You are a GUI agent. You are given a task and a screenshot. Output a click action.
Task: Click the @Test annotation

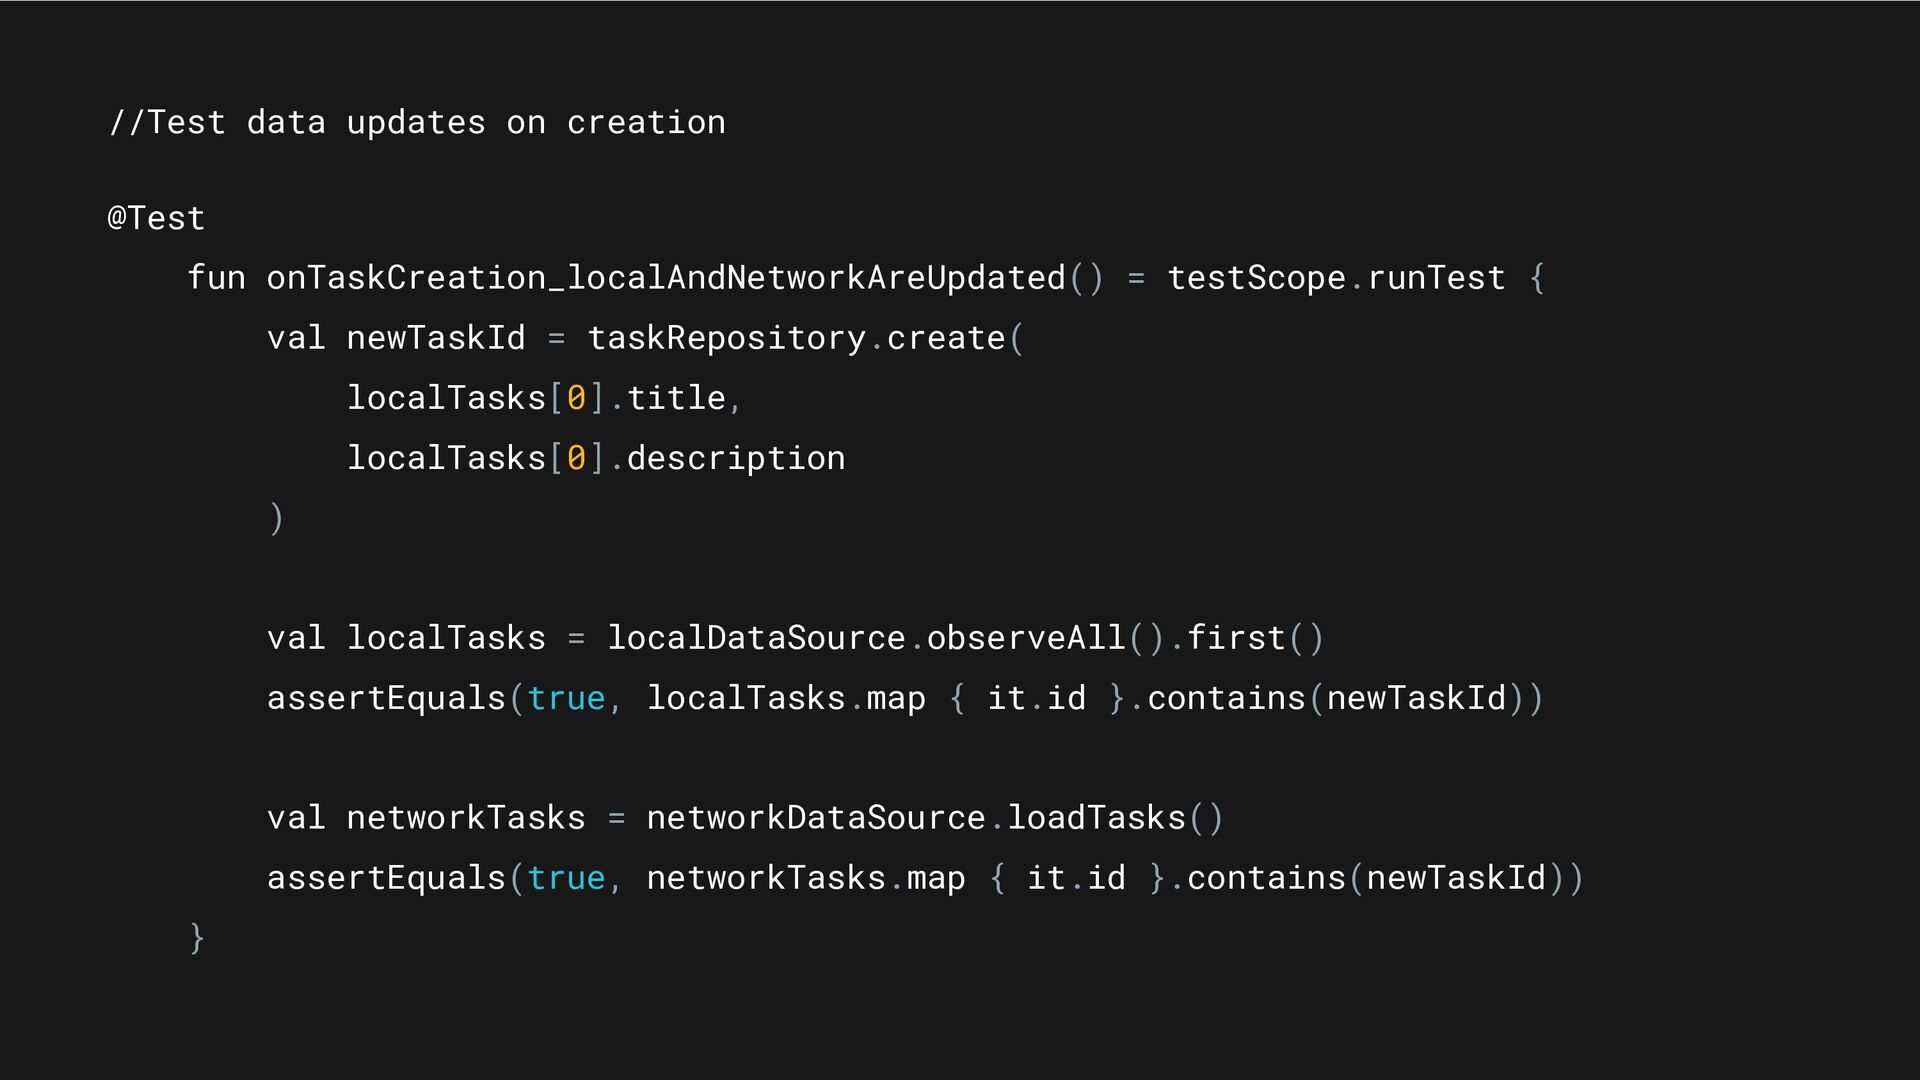coord(156,218)
